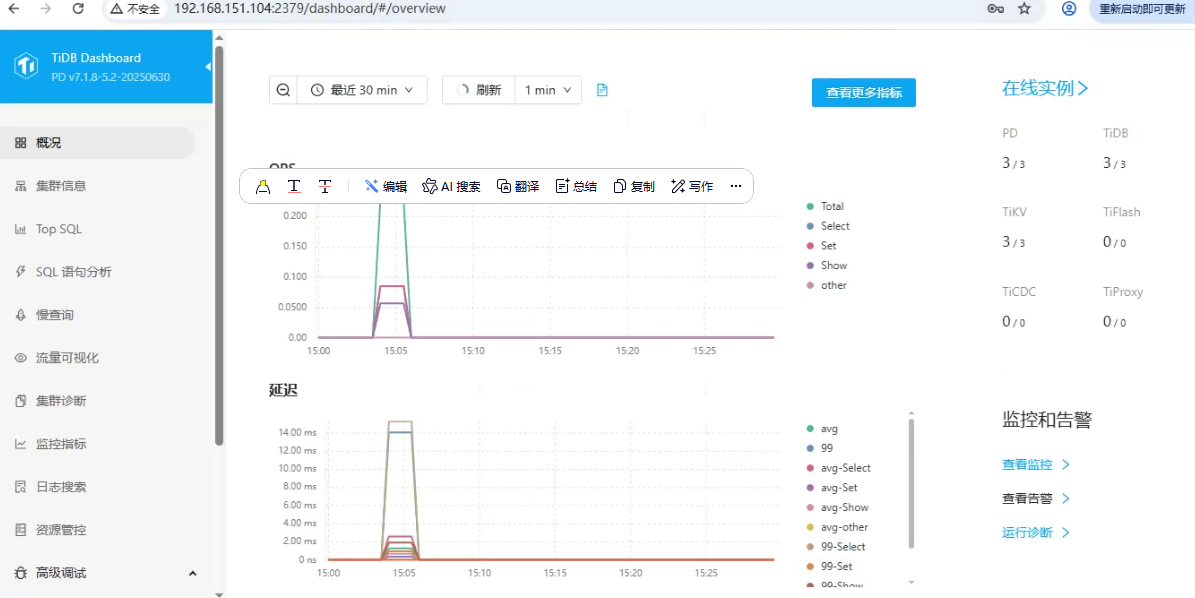1195x598 pixels.
Task: Click the 高级调试 bug icon
Action: point(21,573)
